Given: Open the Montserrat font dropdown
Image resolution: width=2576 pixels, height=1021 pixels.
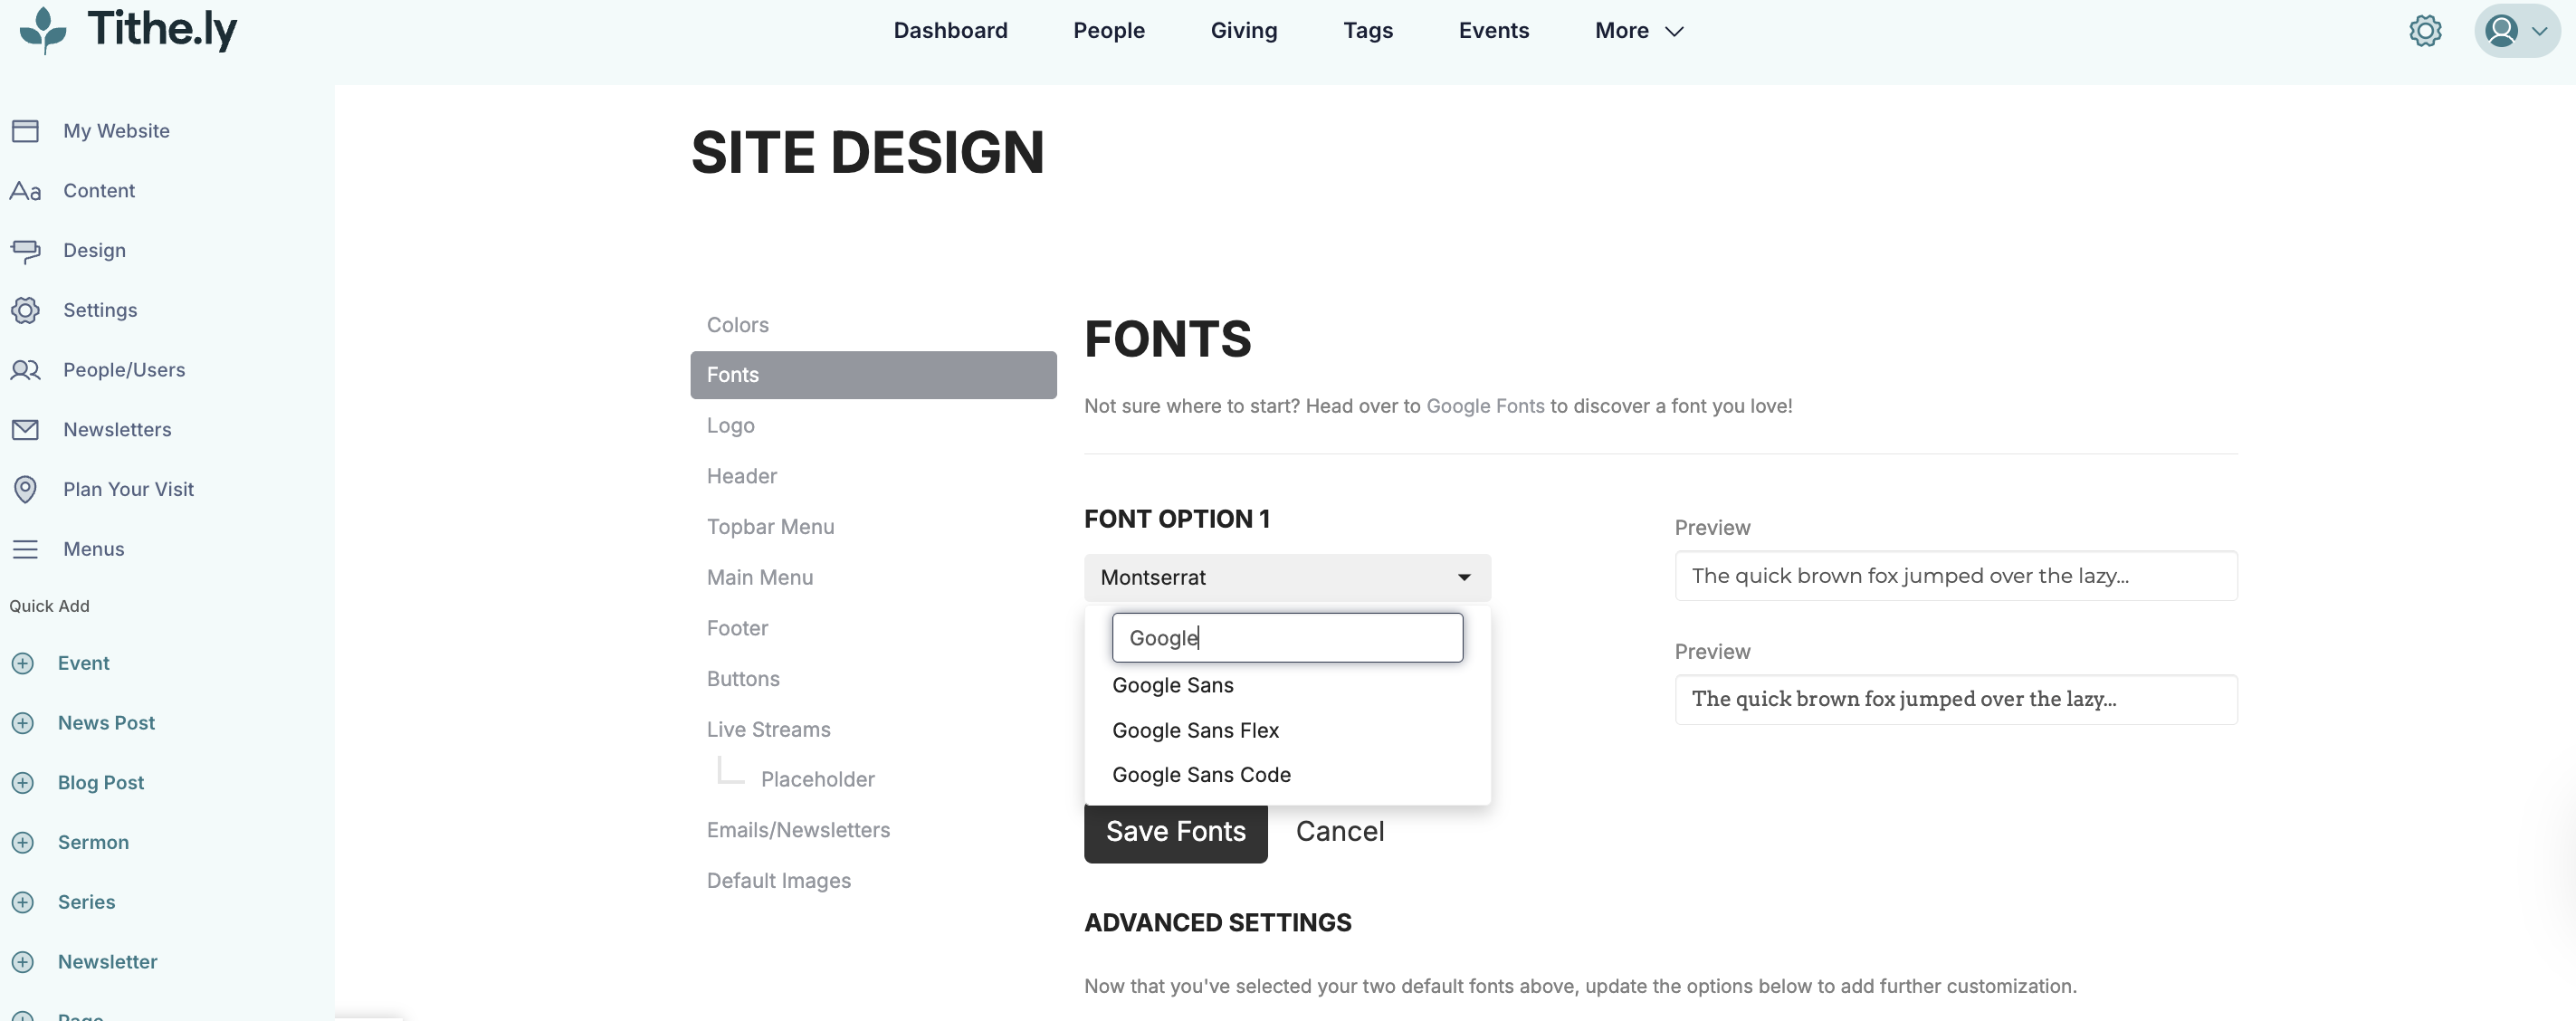Looking at the screenshot, I should [x=1287, y=577].
